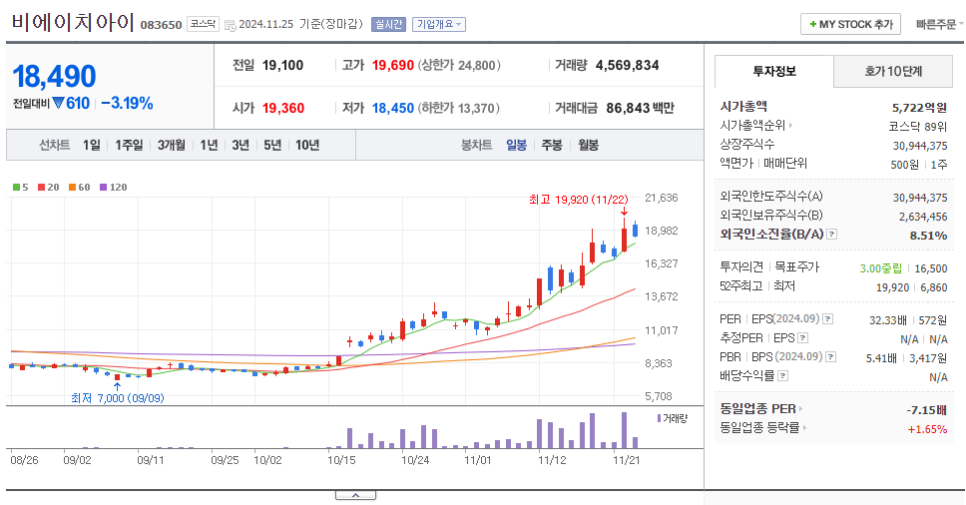Expand 동일업종 PER arrow link
Screen dimensions: 966x505
point(800,408)
